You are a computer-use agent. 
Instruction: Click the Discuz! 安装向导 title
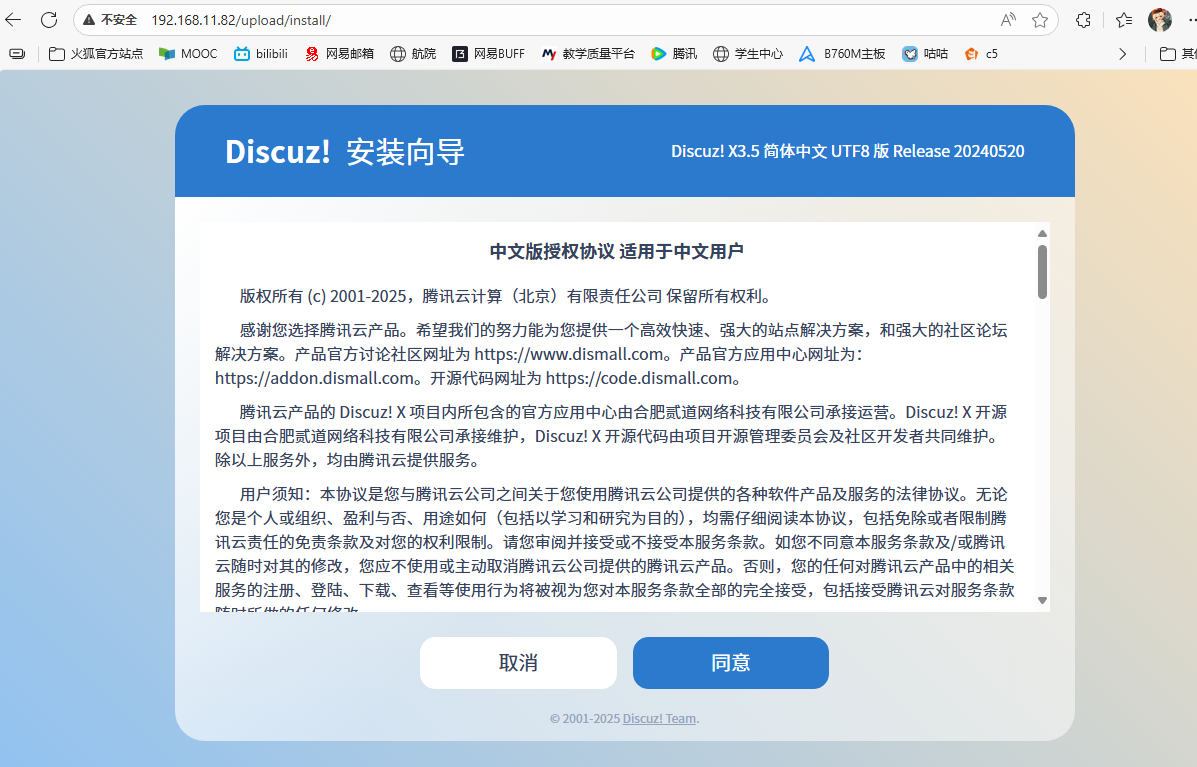tap(345, 151)
